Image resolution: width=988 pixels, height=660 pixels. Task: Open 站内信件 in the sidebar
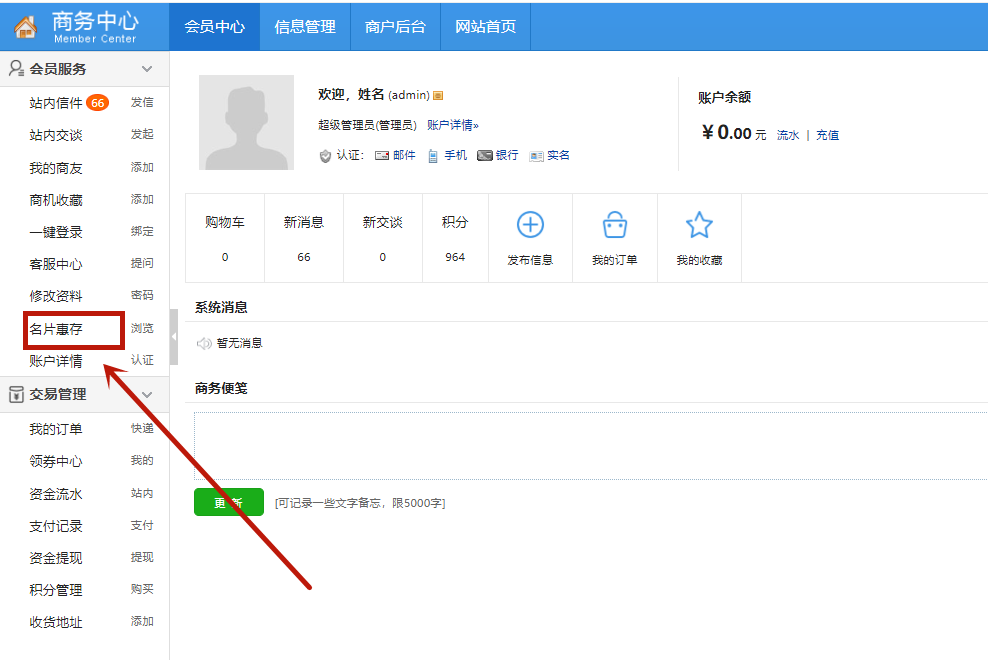tap(56, 103)
